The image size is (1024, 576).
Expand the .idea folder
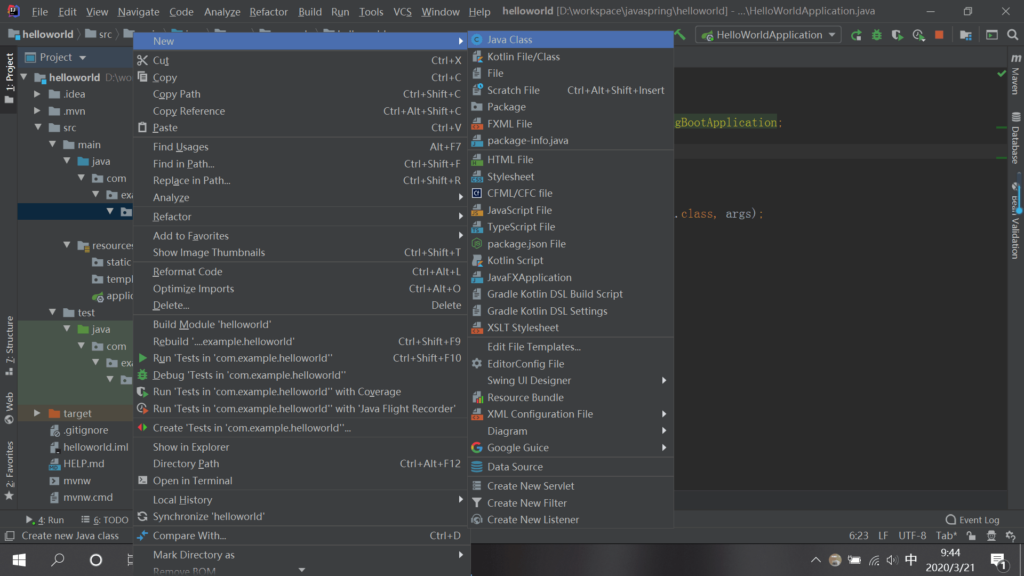tap(38, 94)
